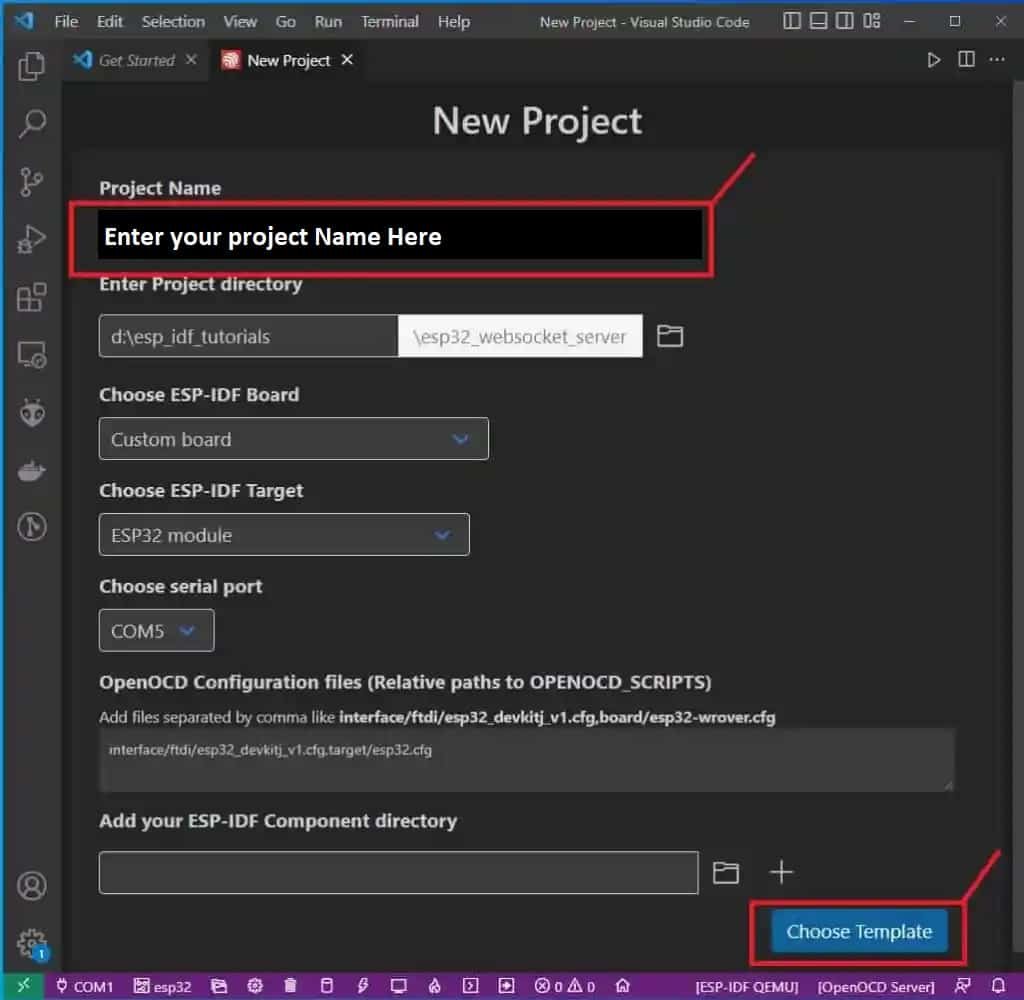Open the Custom board dropdown

click(293, 438)
